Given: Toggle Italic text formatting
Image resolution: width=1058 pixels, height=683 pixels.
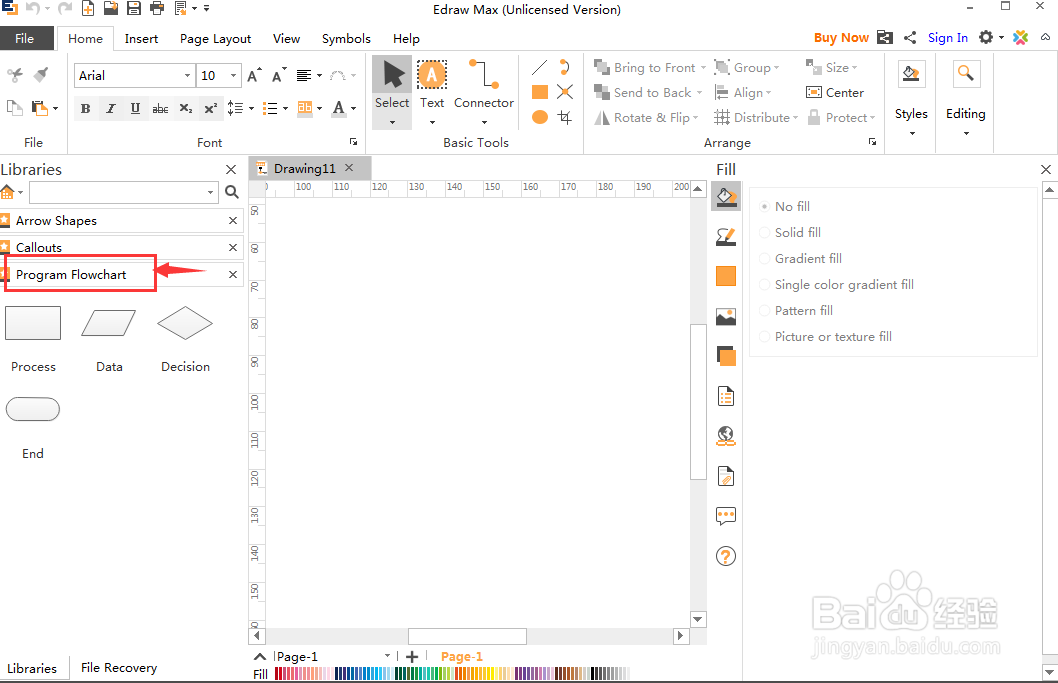Looking at the screenshot, I should 111,108.
